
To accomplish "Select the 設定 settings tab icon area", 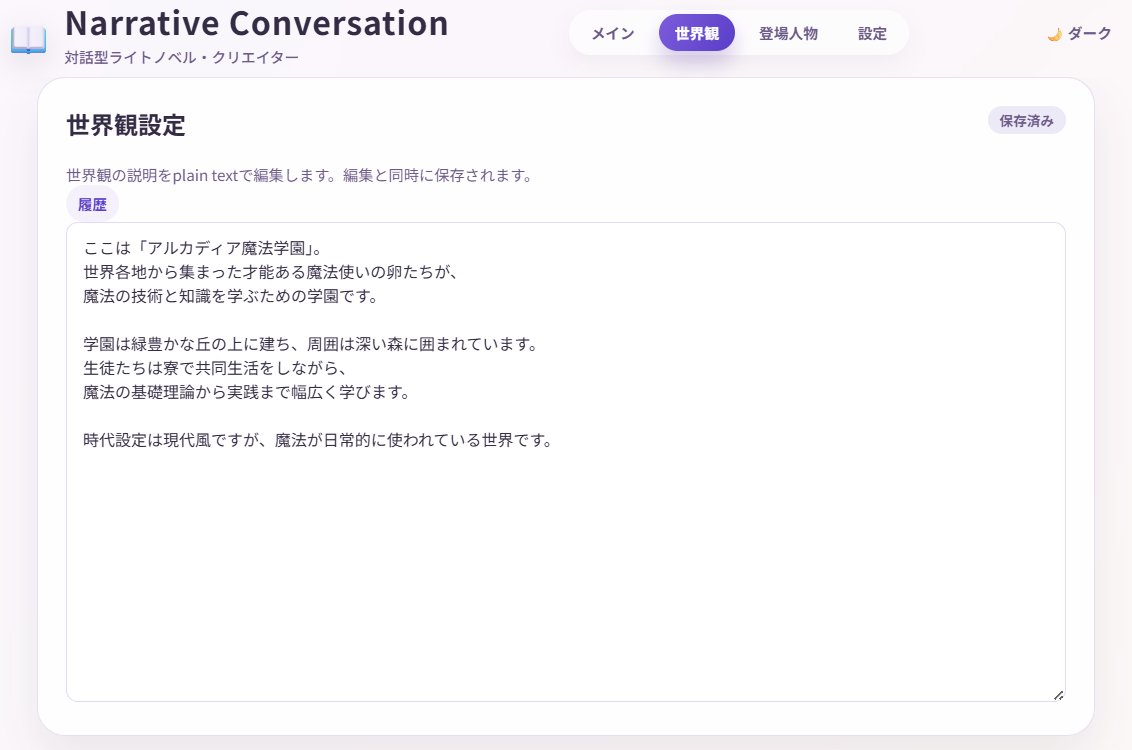I will click(871, 32).
